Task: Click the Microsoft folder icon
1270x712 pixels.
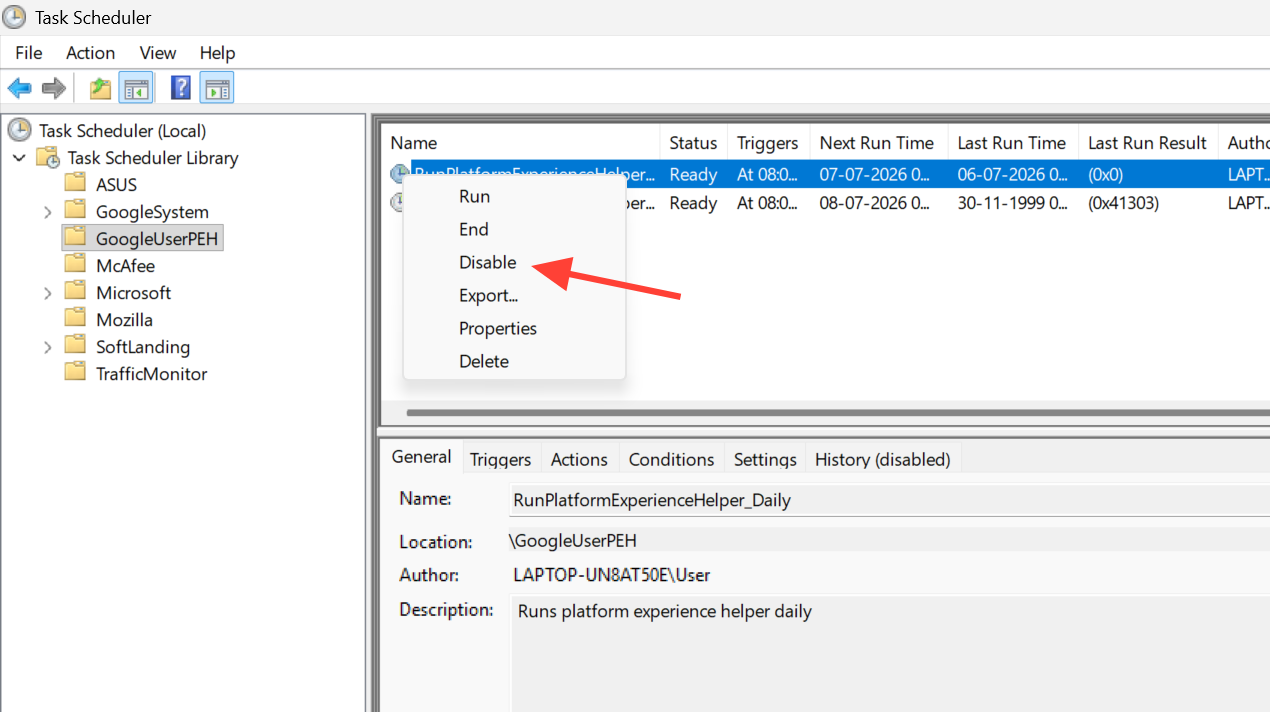Action: [75, 292]
